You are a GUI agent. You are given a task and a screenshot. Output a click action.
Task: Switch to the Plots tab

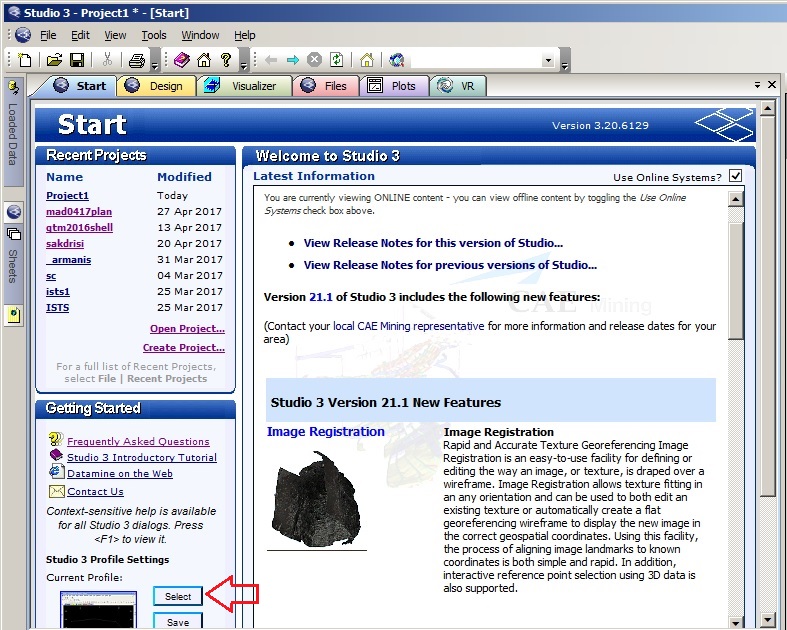click(x=395, y=86)
